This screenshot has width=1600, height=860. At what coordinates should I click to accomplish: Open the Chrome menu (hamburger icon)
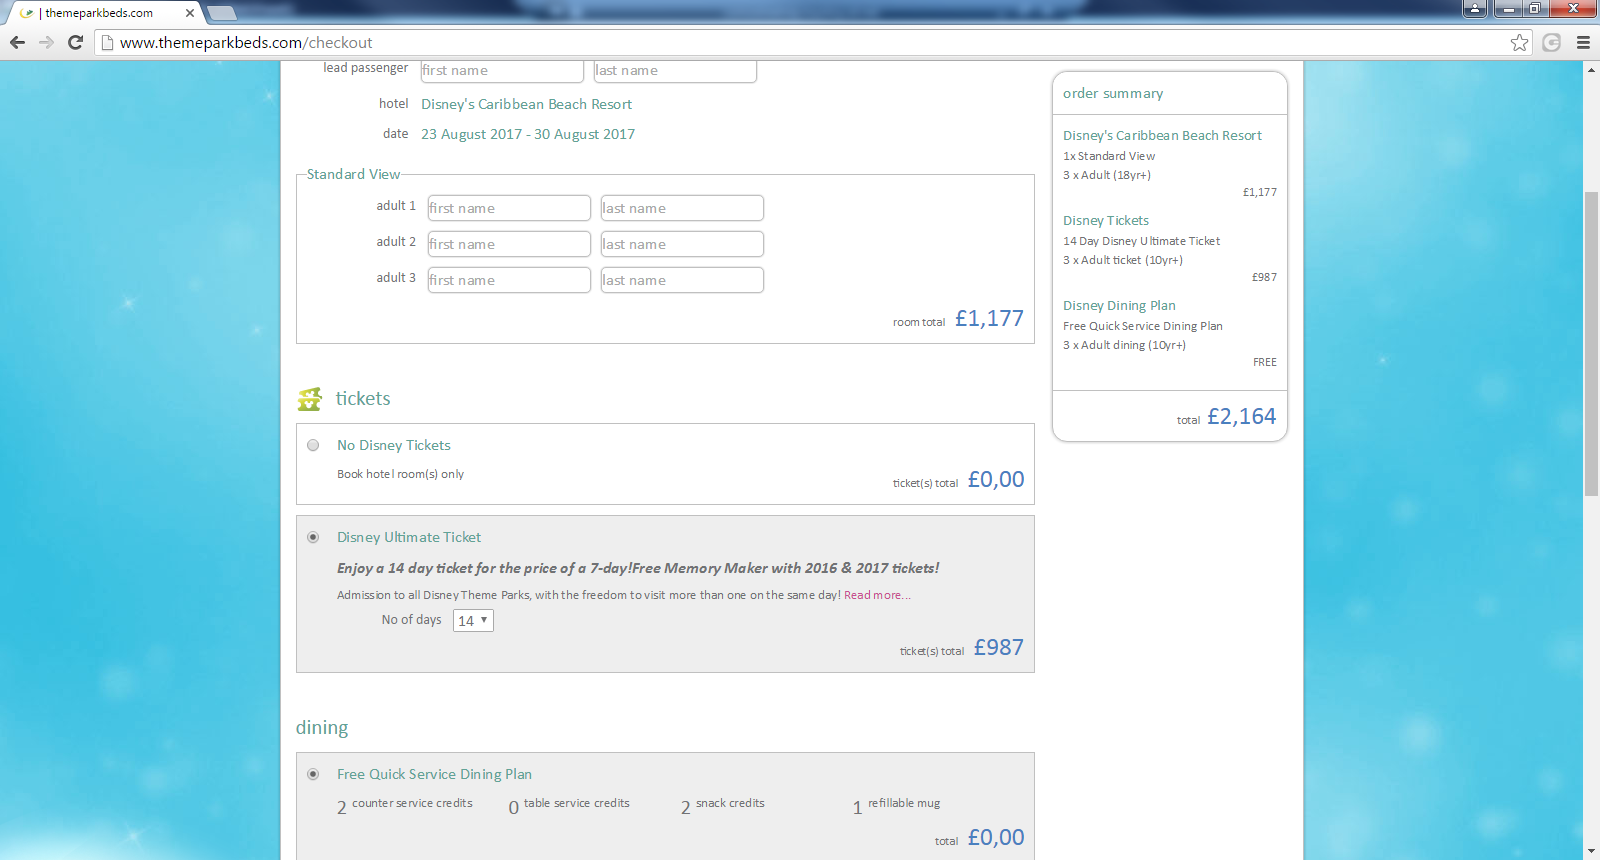[1583, 42]
